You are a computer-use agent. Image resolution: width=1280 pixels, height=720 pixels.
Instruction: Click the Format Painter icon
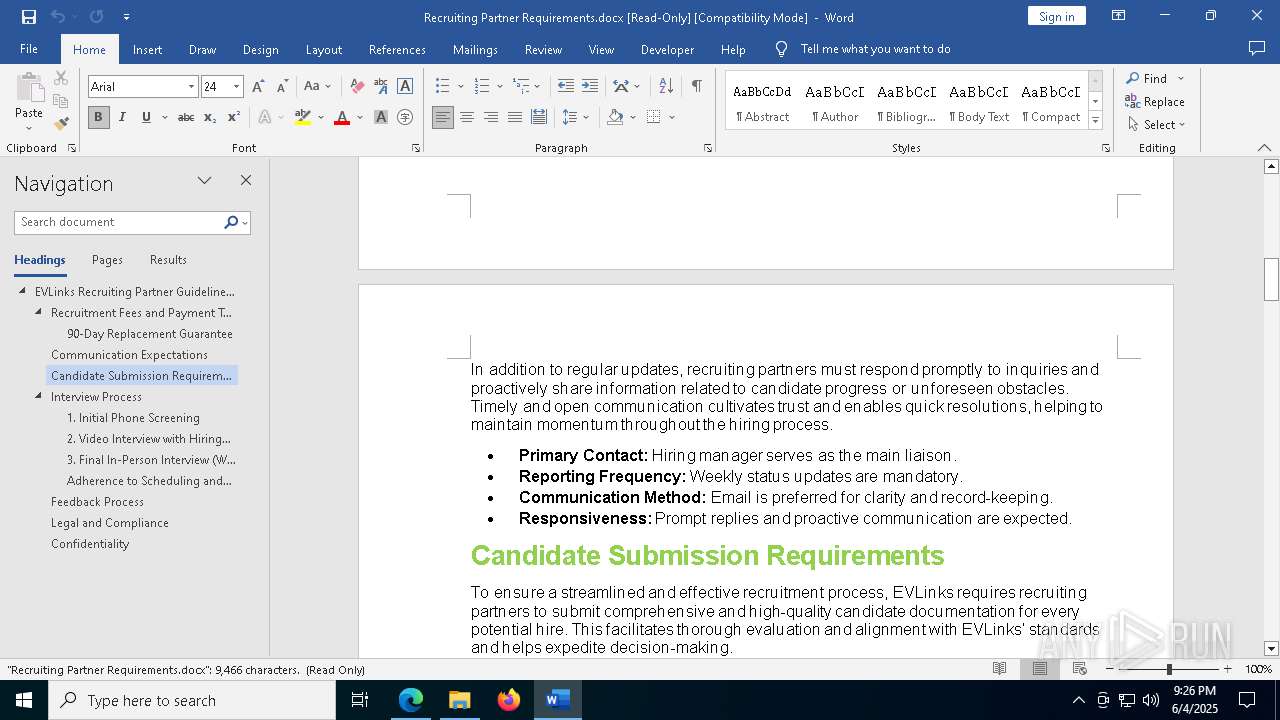point(61,124)
